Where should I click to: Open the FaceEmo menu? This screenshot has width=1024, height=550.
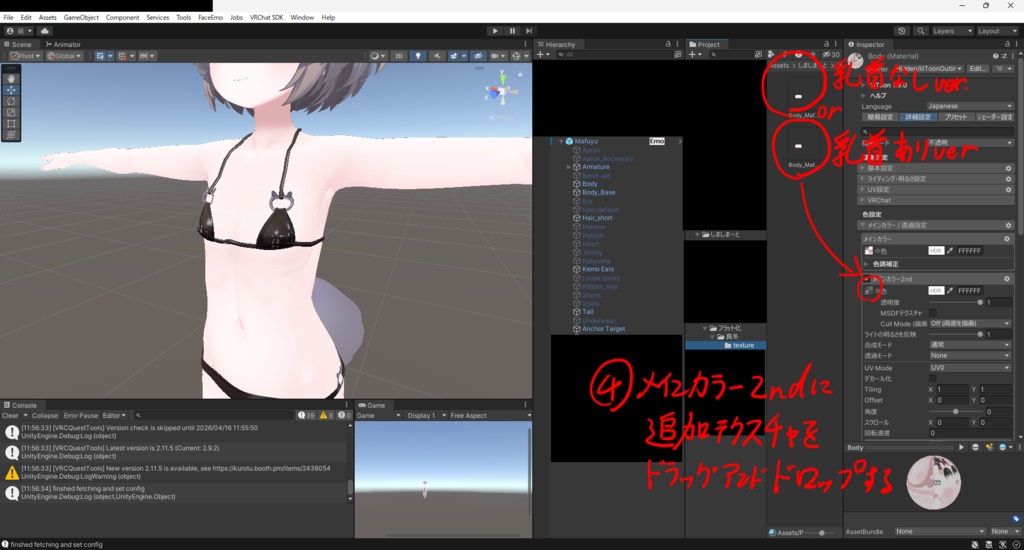click(210, 18)
